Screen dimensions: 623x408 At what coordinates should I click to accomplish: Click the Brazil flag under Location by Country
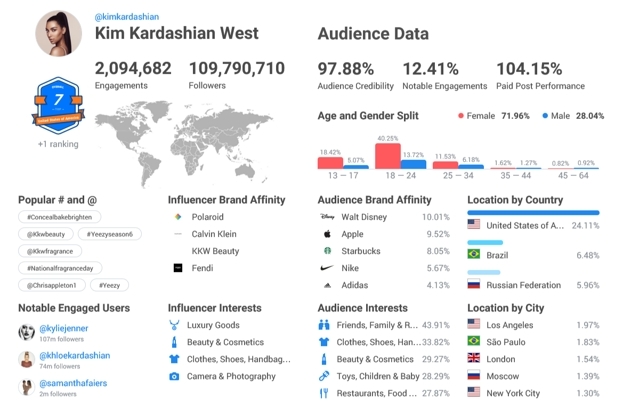[x=474, y=254]
